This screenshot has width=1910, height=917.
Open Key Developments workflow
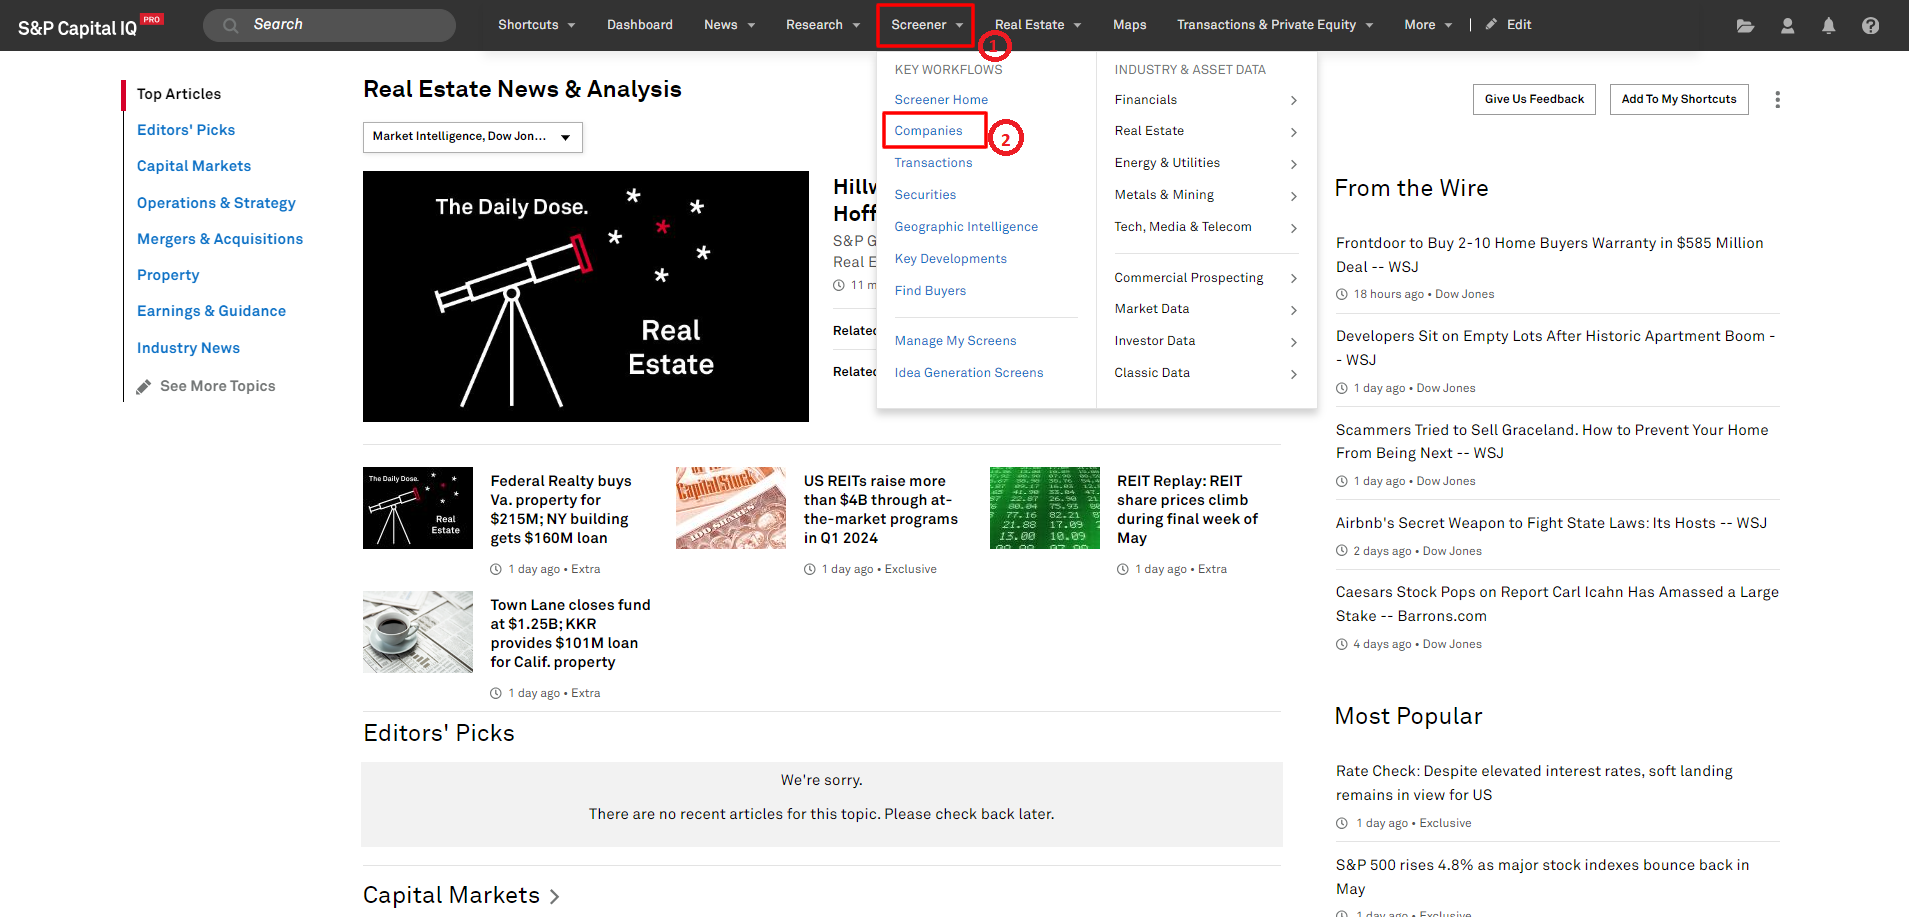point(950,259)
